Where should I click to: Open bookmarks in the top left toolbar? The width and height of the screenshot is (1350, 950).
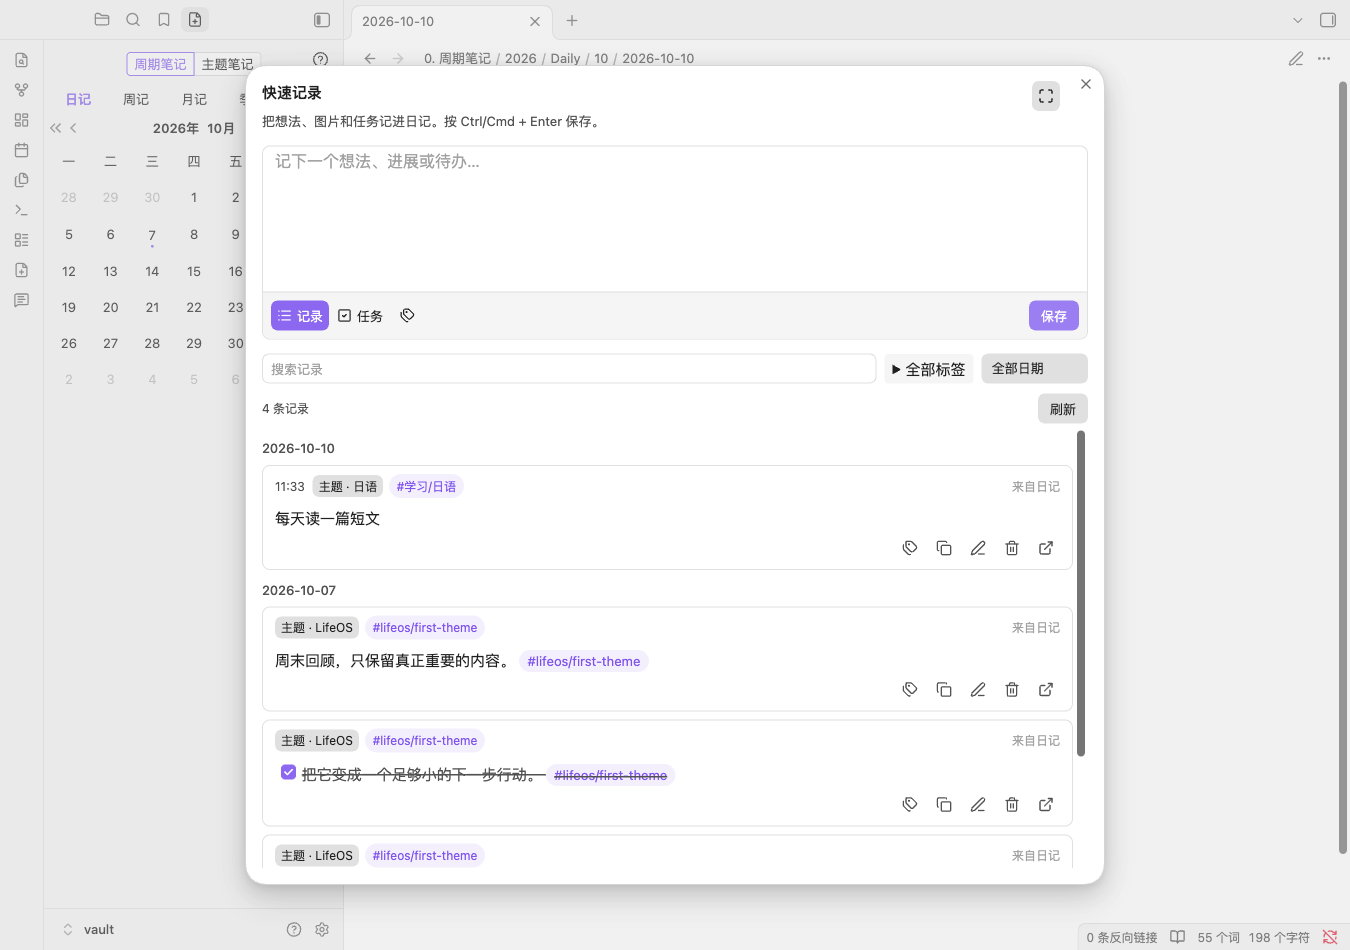pos(164,19)
